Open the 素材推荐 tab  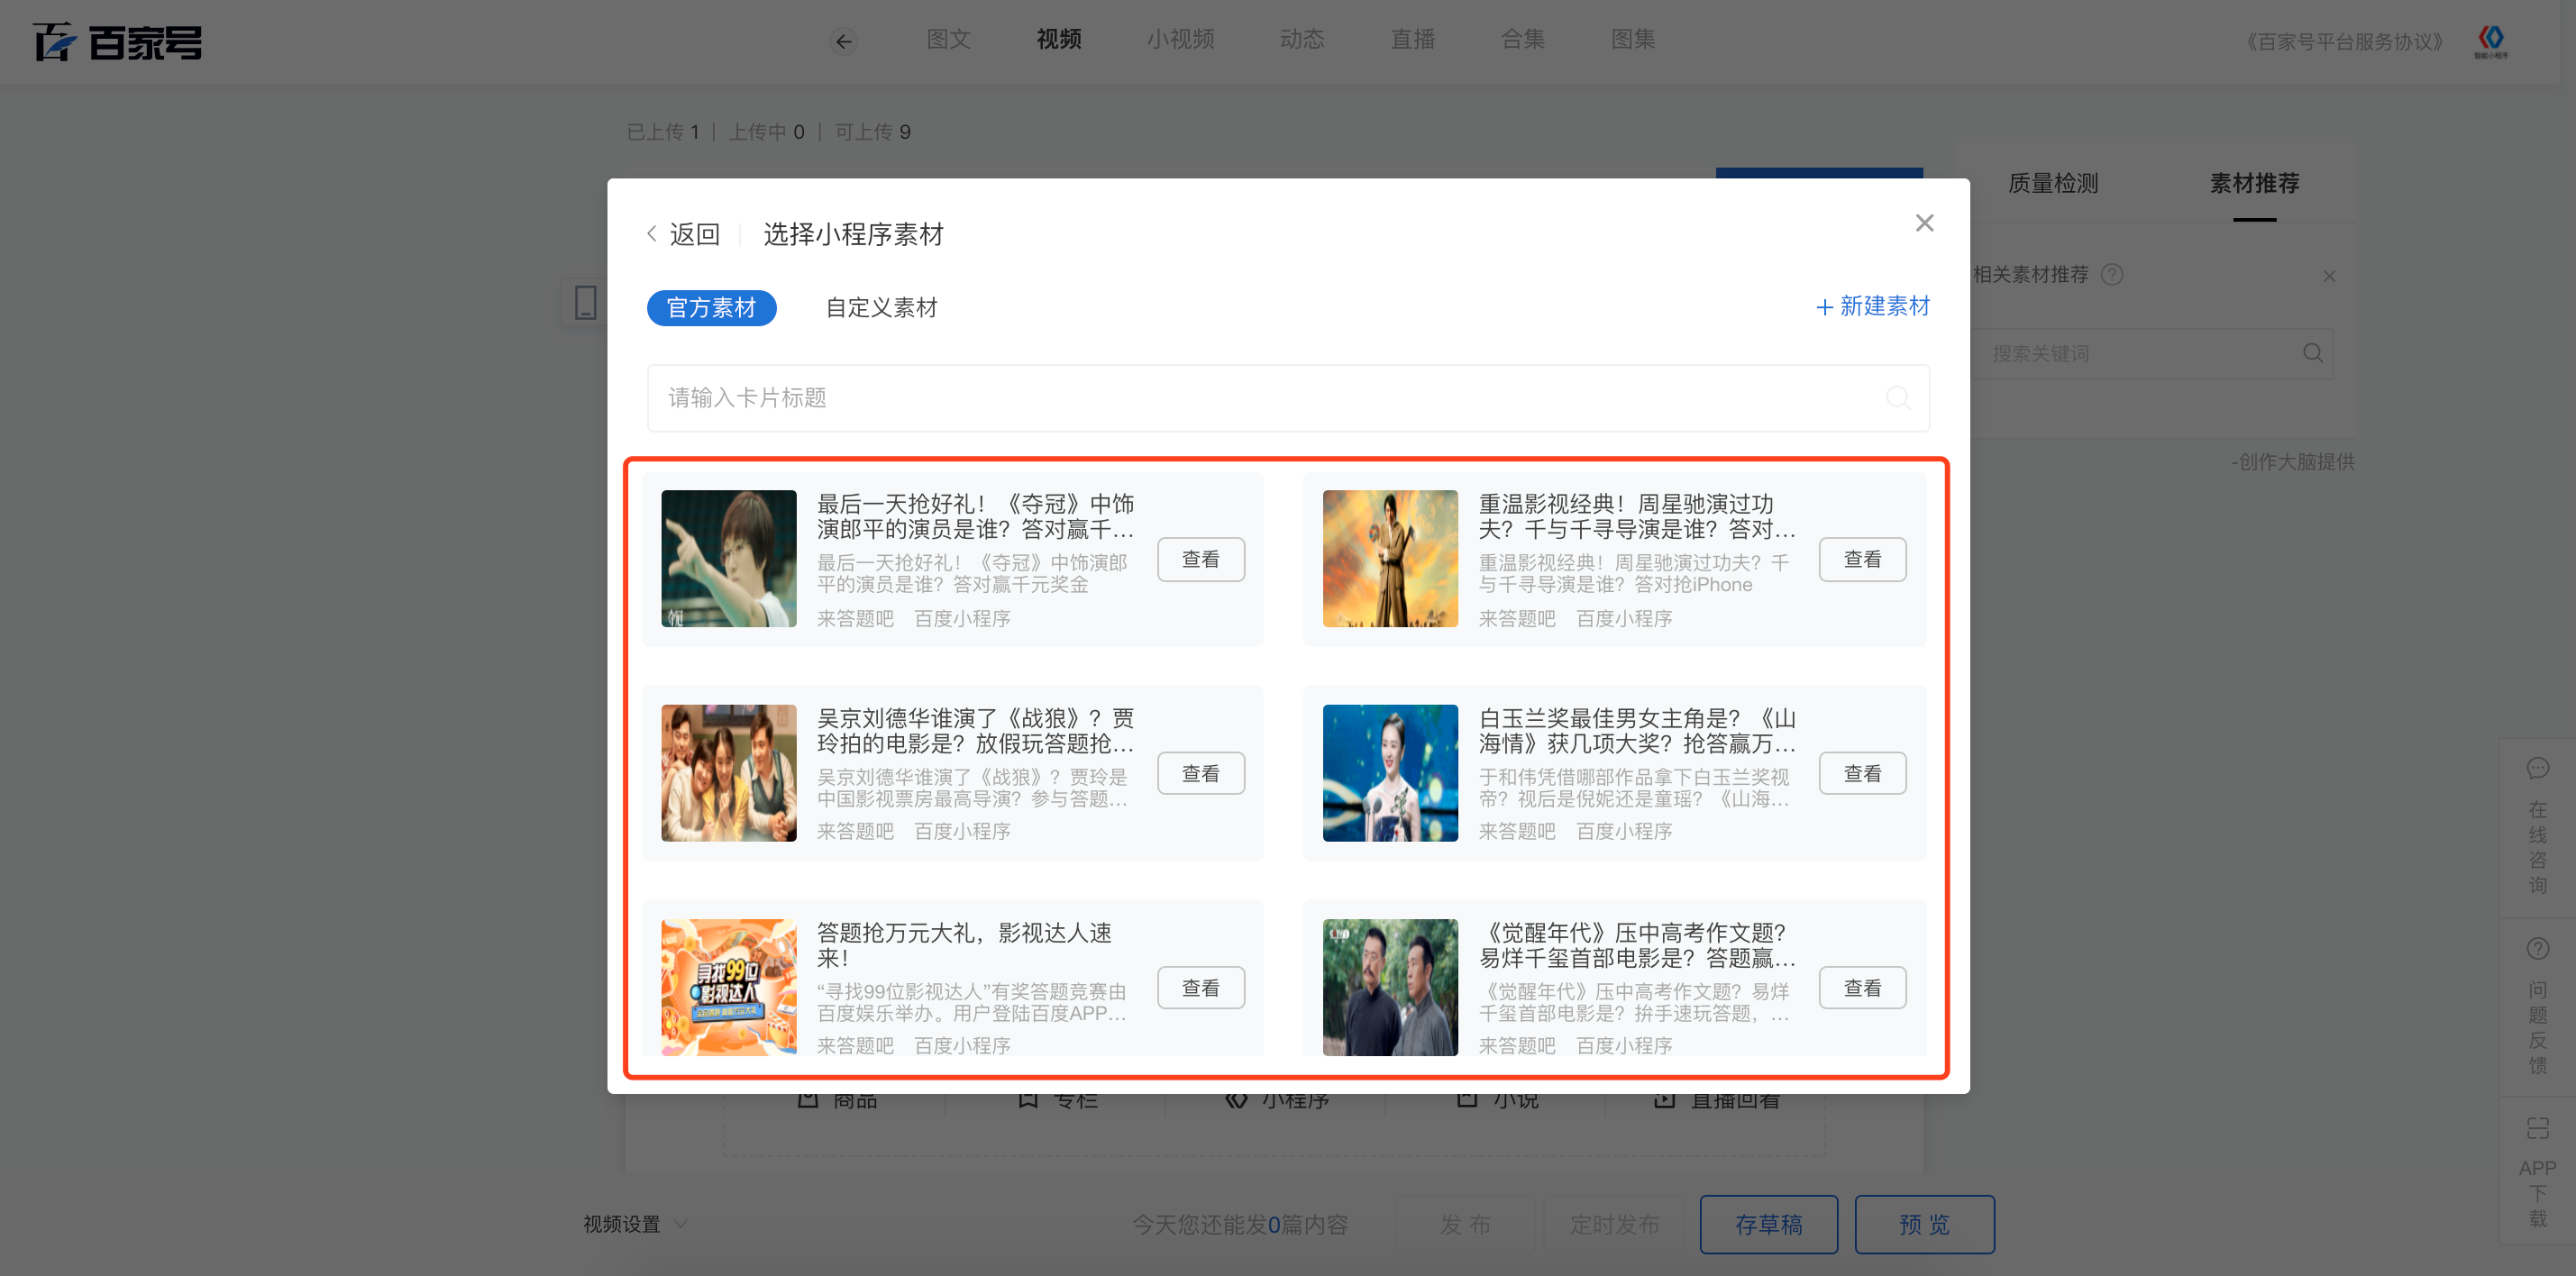[x=2254, y=183]
